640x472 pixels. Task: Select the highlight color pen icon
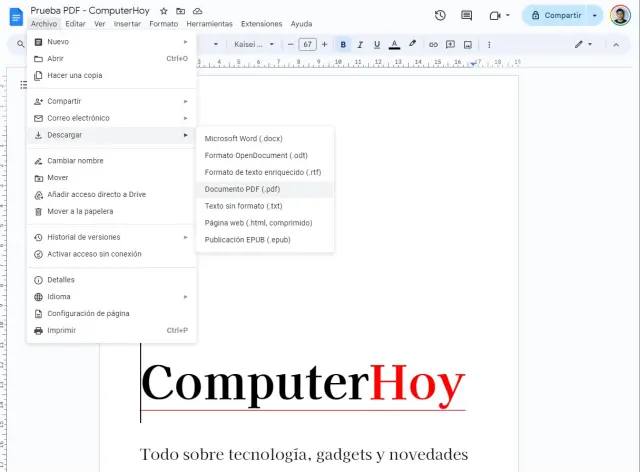[x=413, y=44]
